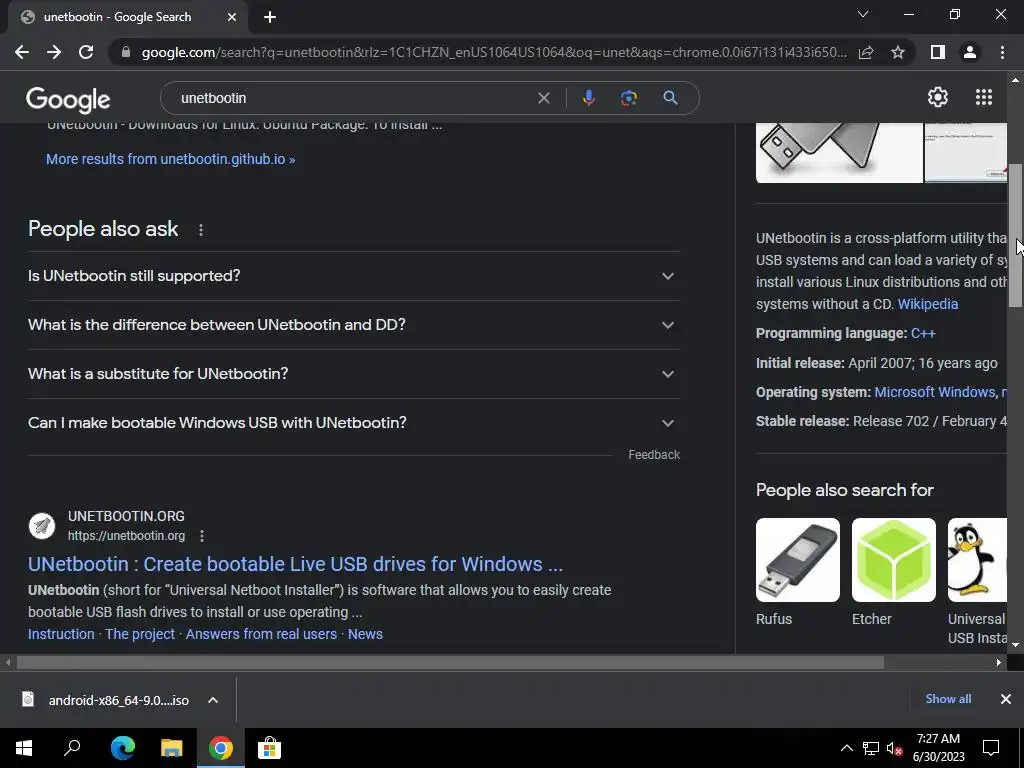Click UNETBOOTIN.ORG site favicon
This screenshot has width=1024, height=768.
[x=42, y=526]
